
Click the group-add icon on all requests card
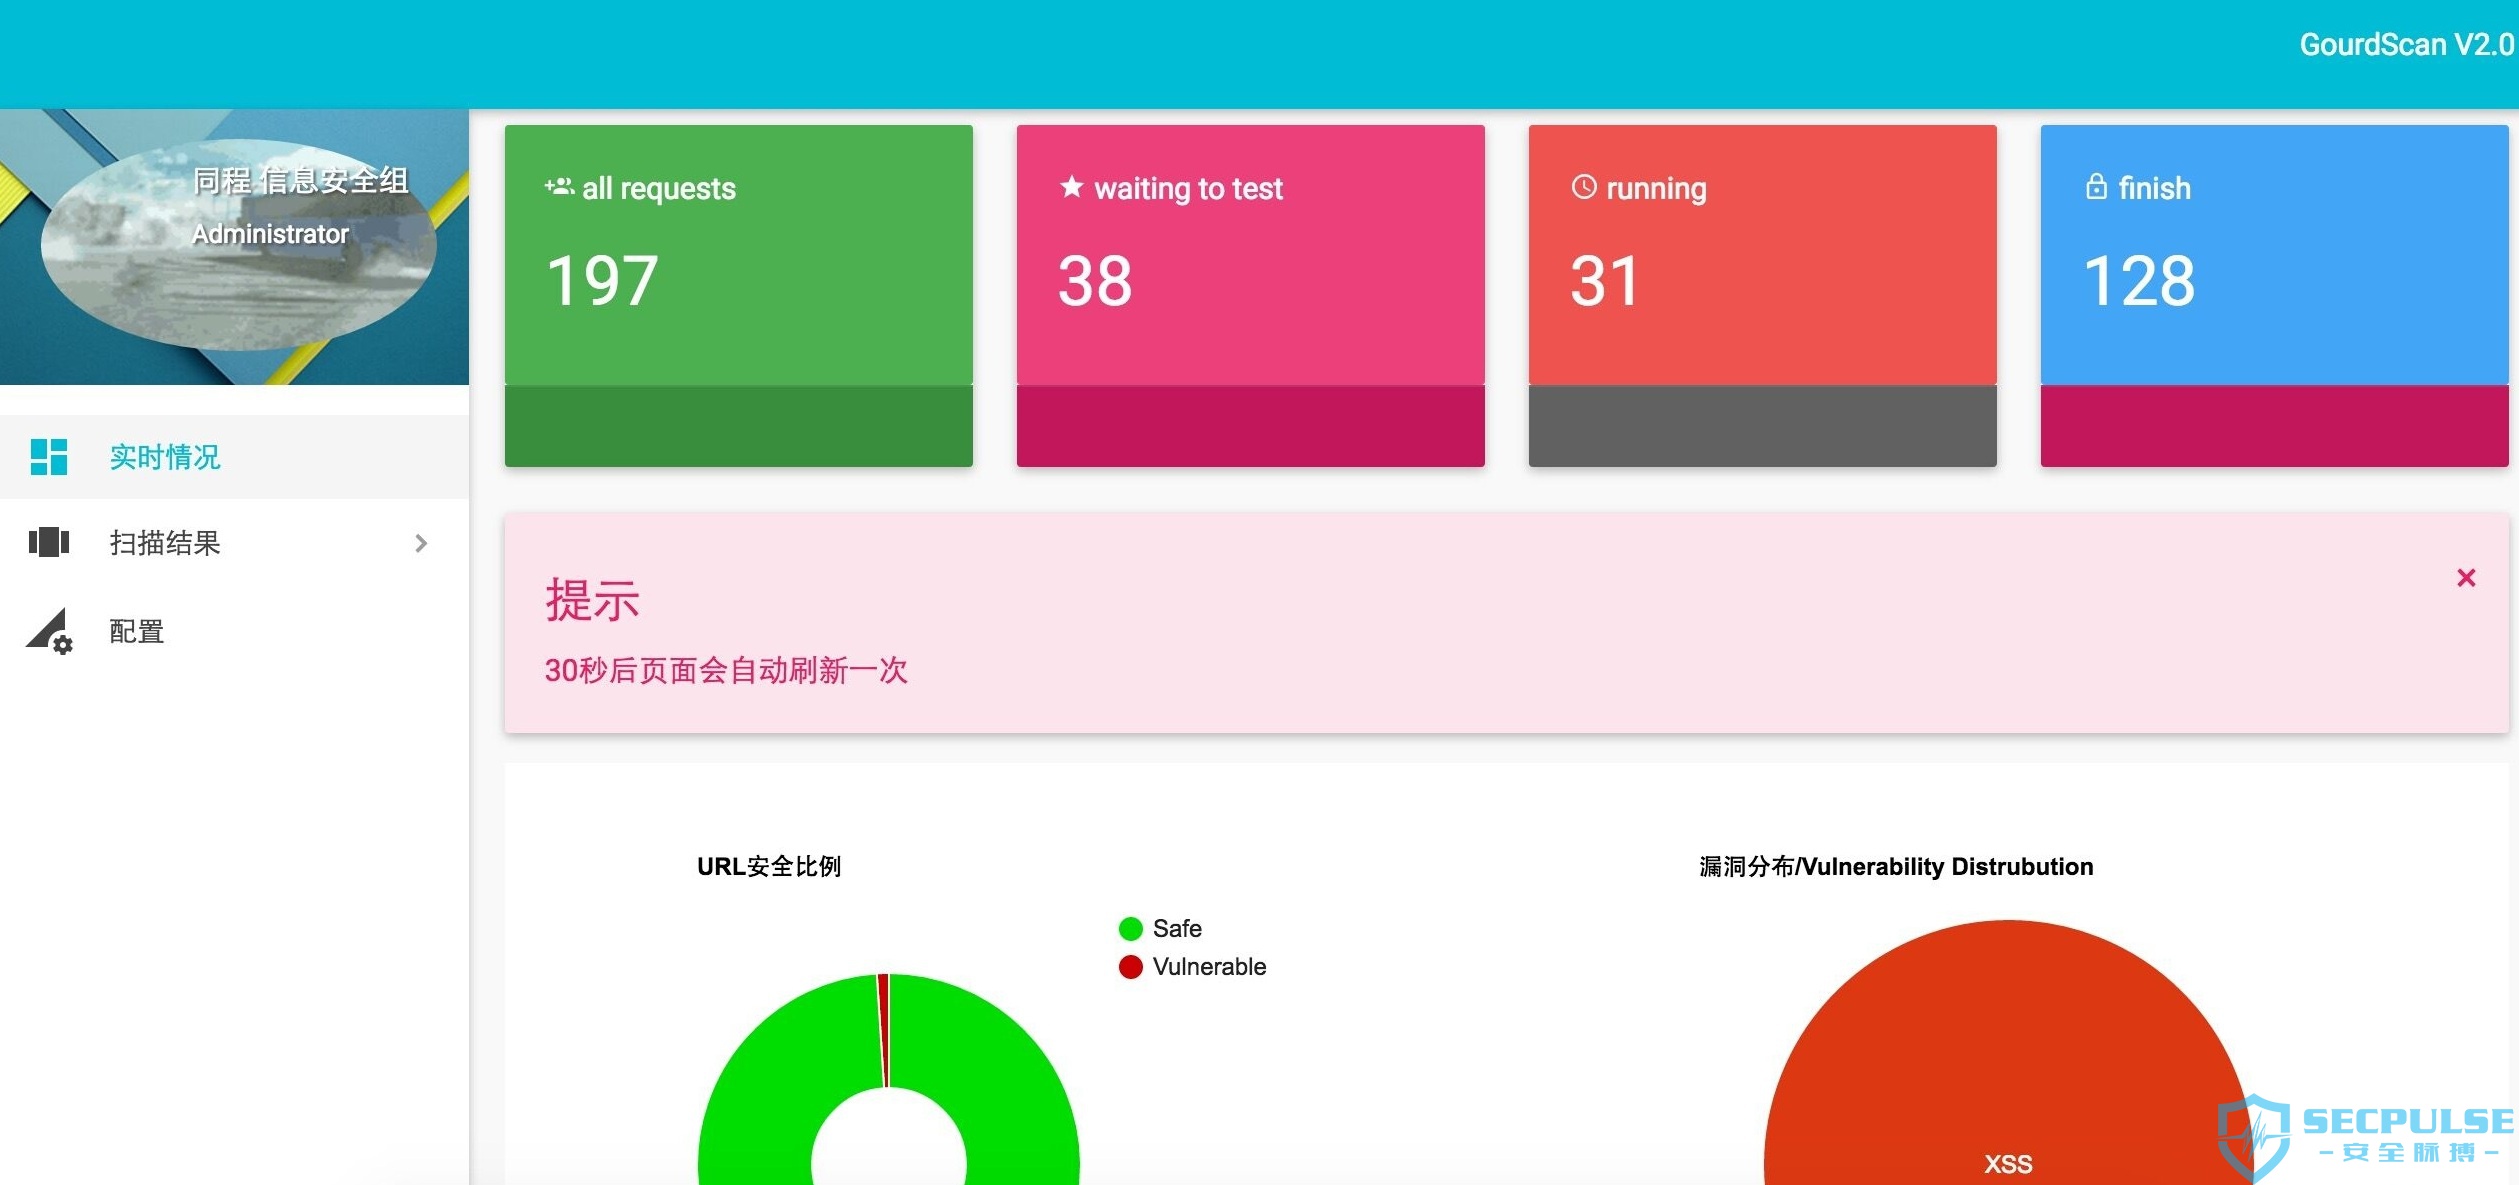pos(559,187)
